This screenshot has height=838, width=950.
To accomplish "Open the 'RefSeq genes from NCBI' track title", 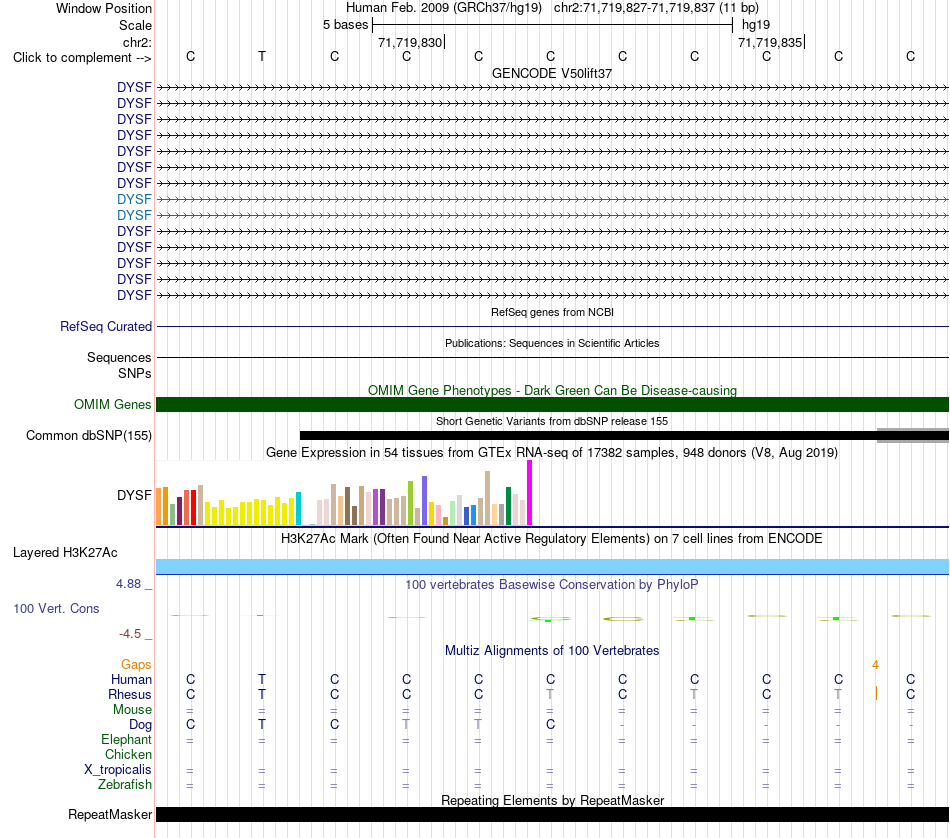I will point(552,312).
